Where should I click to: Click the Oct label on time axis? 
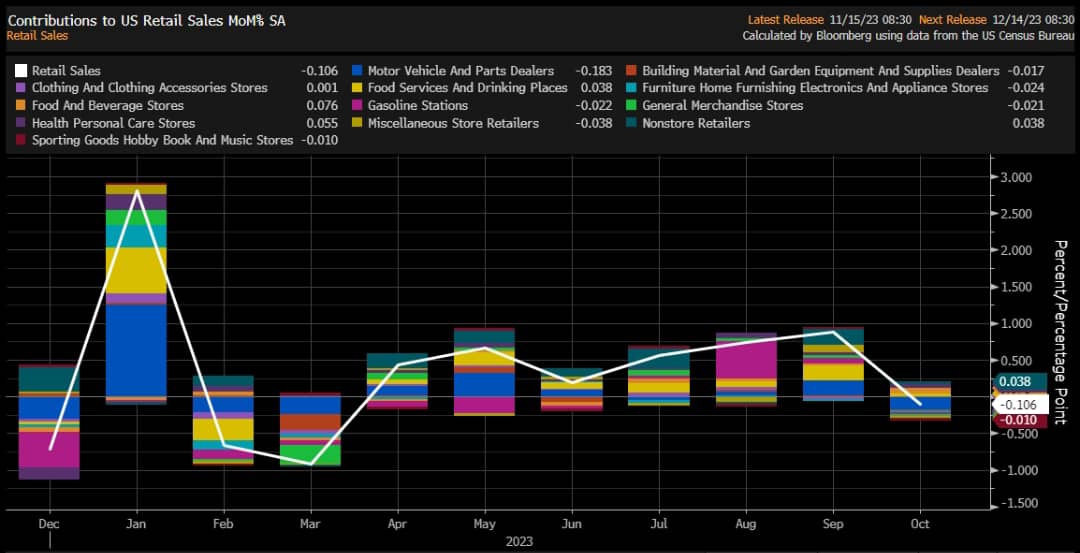click(920, 524)
